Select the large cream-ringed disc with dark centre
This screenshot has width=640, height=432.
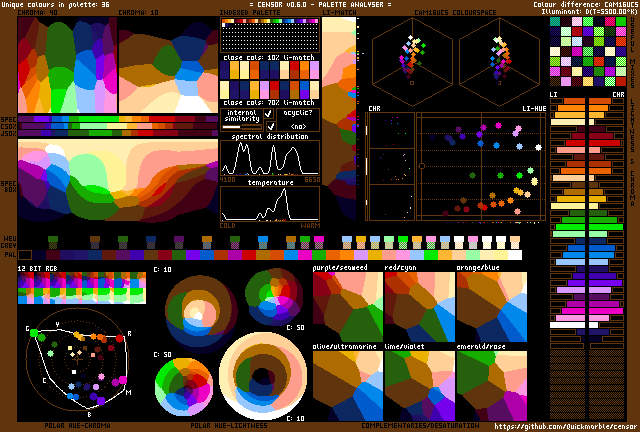pos(263,377)
